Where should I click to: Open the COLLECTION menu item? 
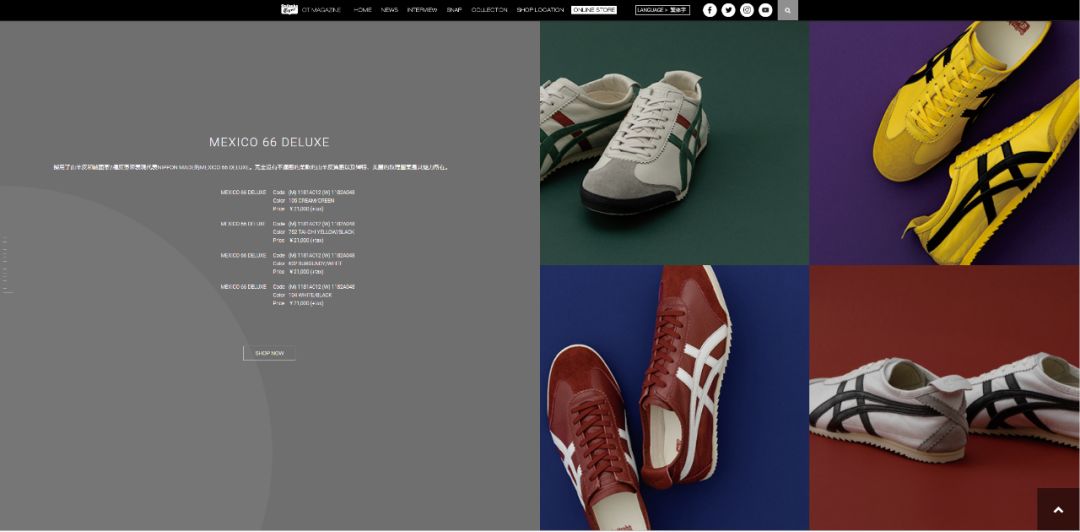pos(489,10)
